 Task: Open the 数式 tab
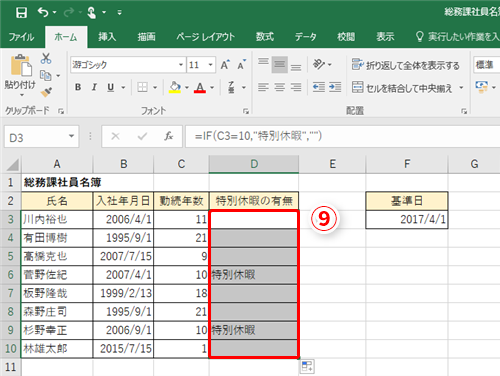tap(265, 37)
